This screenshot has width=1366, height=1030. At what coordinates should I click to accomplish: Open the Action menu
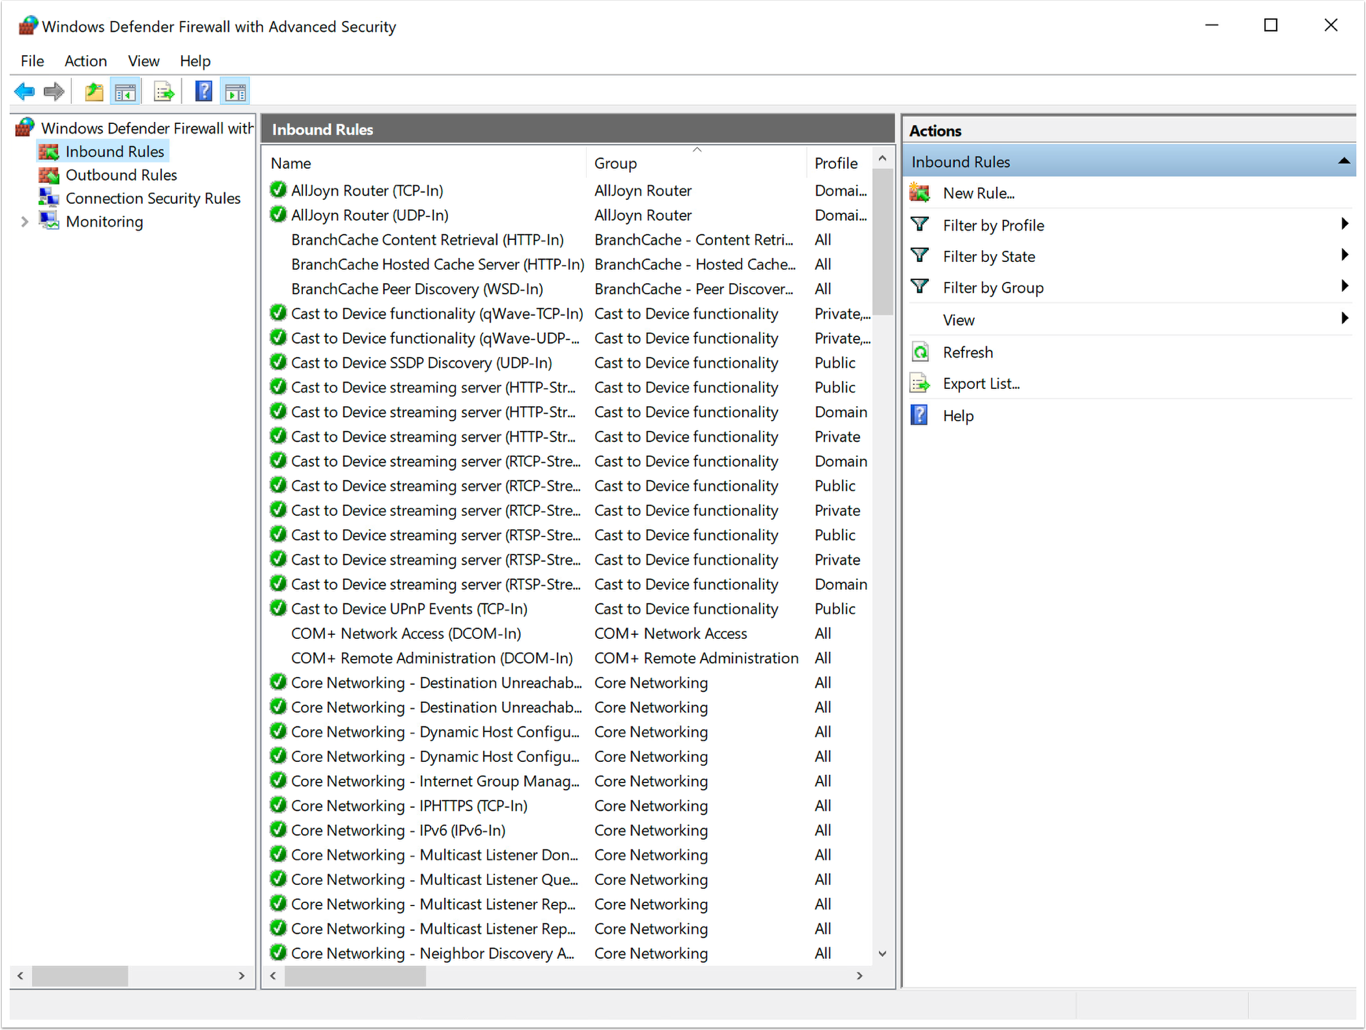[x=85, y=61]
